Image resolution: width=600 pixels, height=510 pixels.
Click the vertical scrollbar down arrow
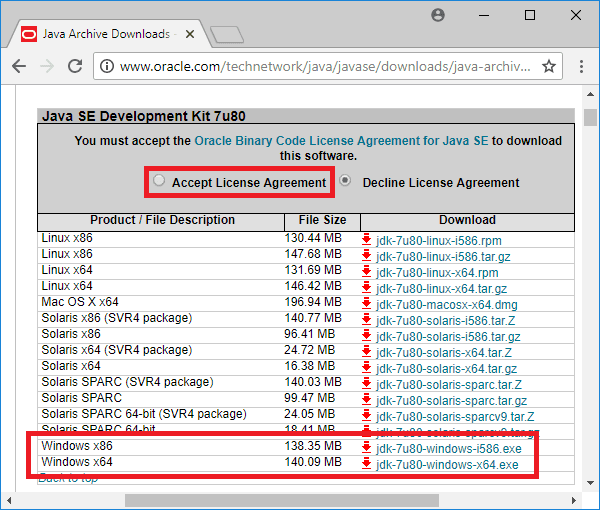(x=590, y=483)
